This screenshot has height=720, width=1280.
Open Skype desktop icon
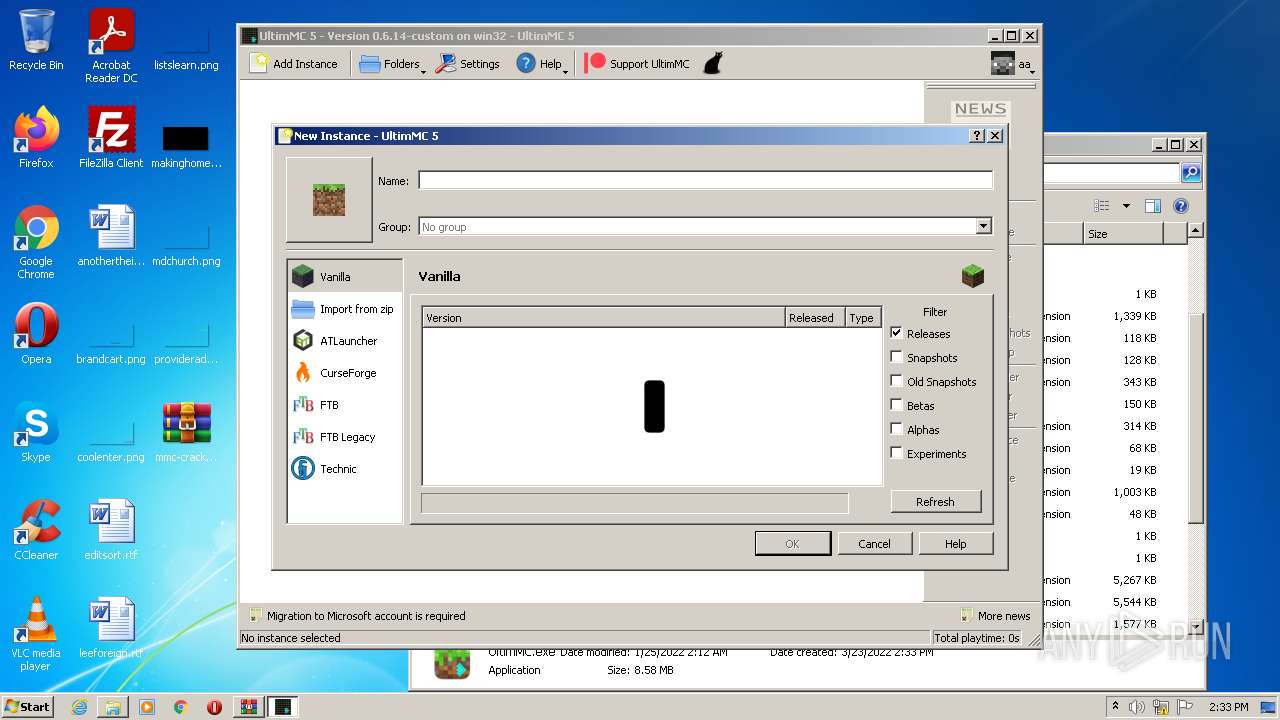pyautogui.click(x=36, y=432)
